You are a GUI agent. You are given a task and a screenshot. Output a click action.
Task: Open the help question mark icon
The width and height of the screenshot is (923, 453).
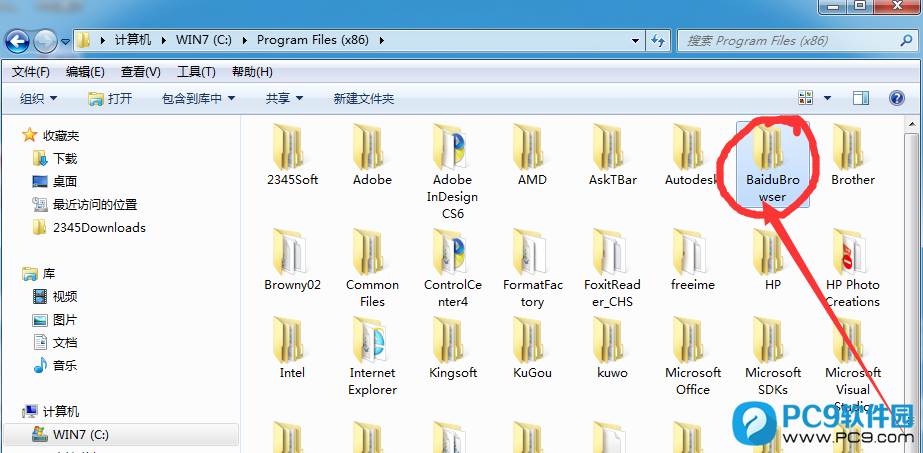click(897, 98)
